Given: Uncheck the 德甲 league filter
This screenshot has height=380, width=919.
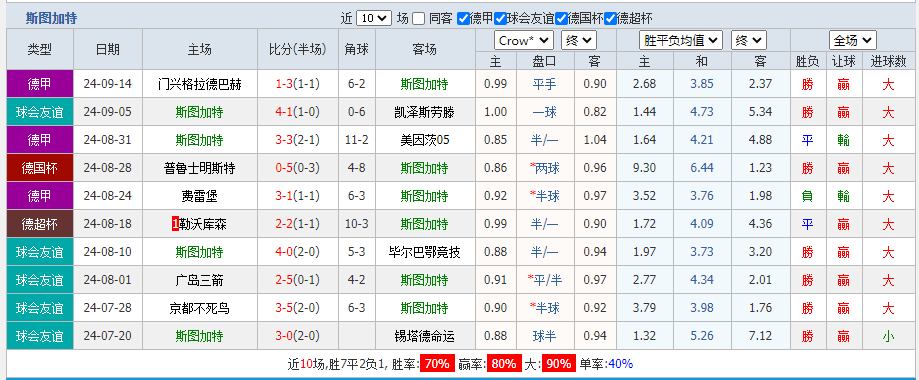Looking at the screenshot, I should (463, 18).
